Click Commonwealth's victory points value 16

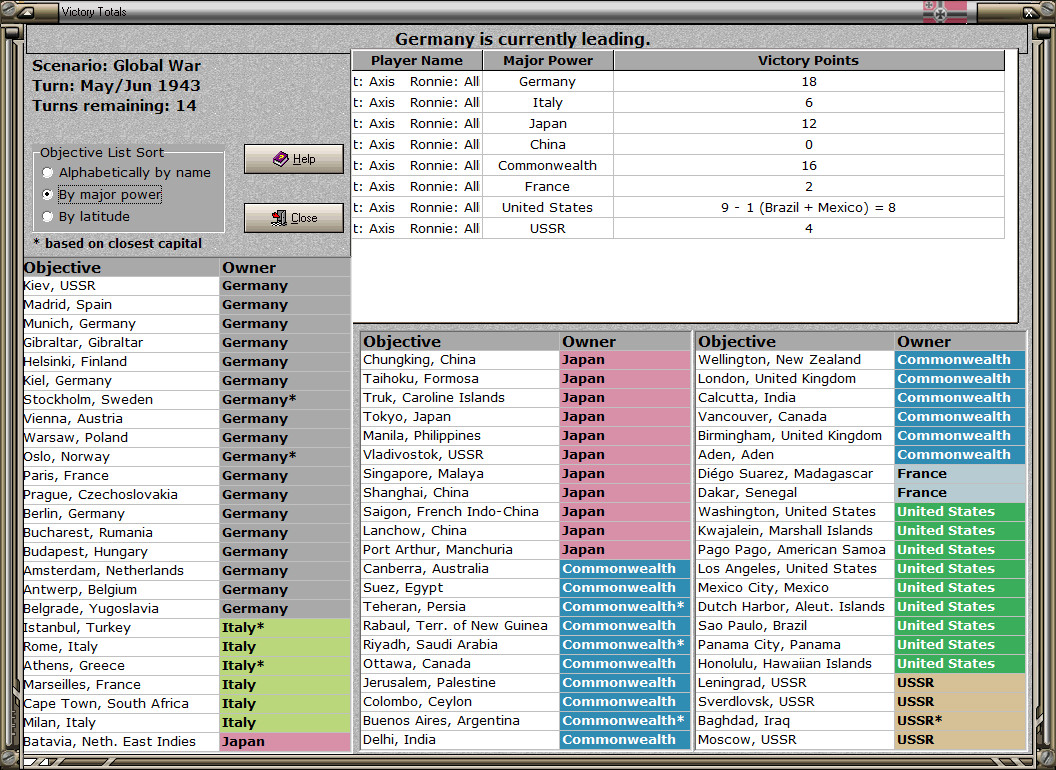point(809,165)
